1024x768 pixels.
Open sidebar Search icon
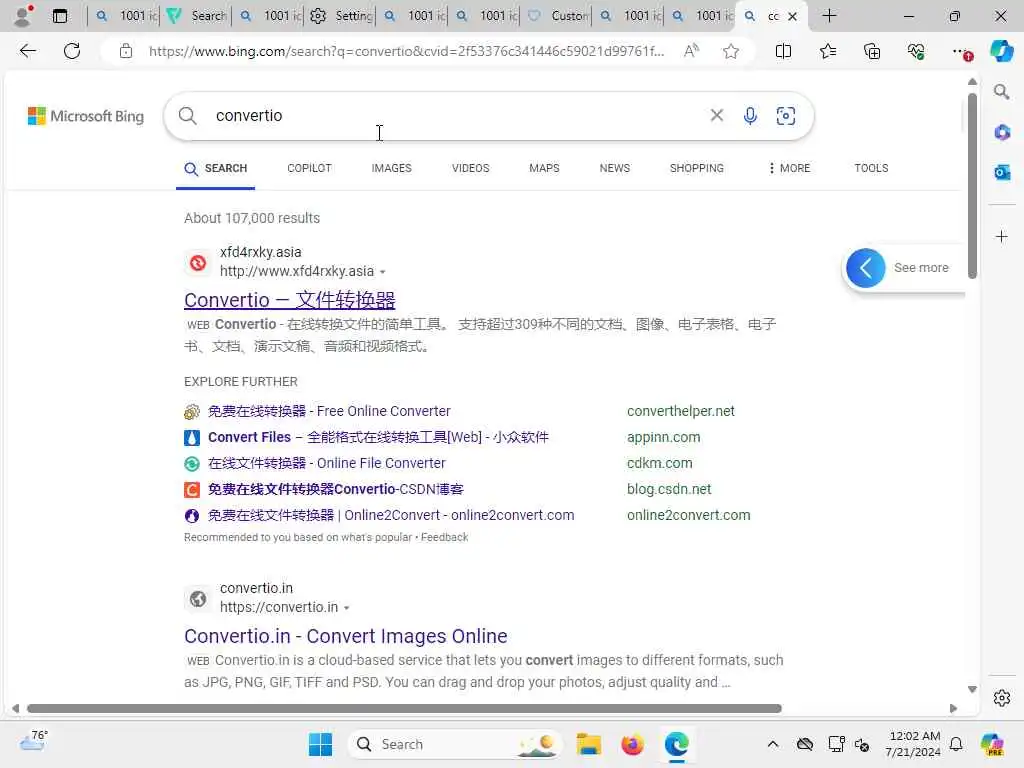(1001, 92)
